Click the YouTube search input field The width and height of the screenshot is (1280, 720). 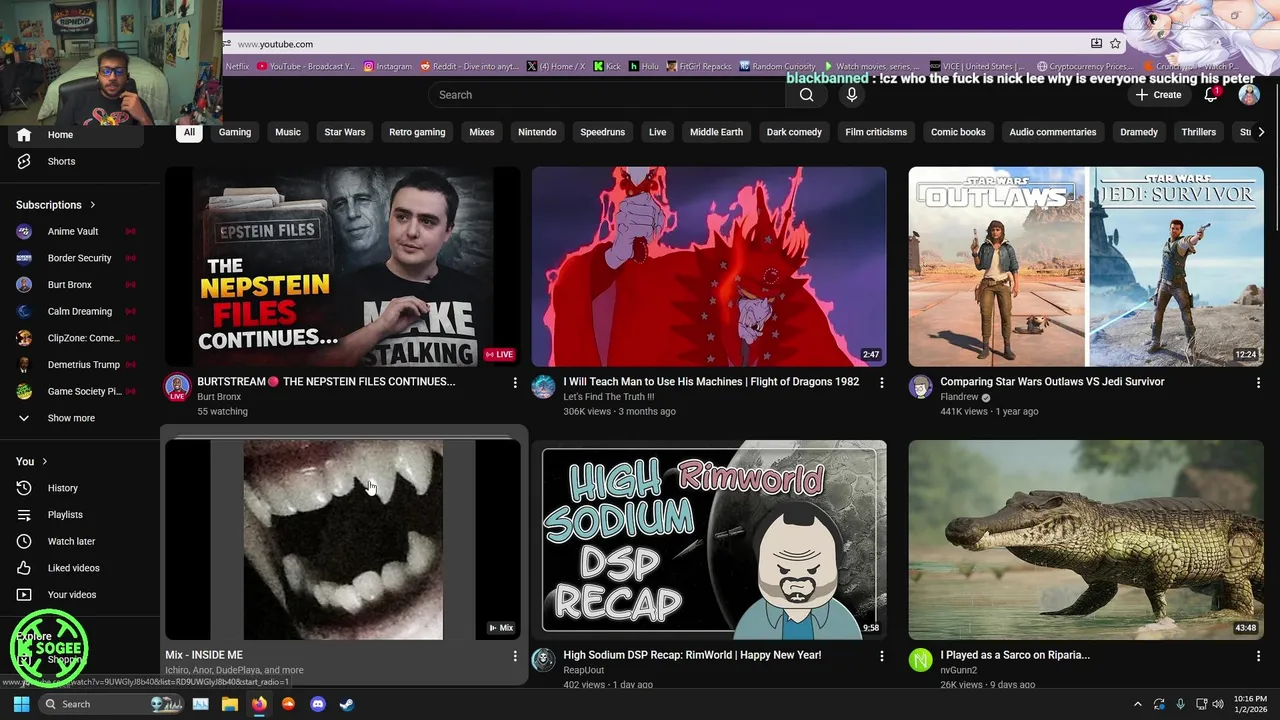coord(607,95)
